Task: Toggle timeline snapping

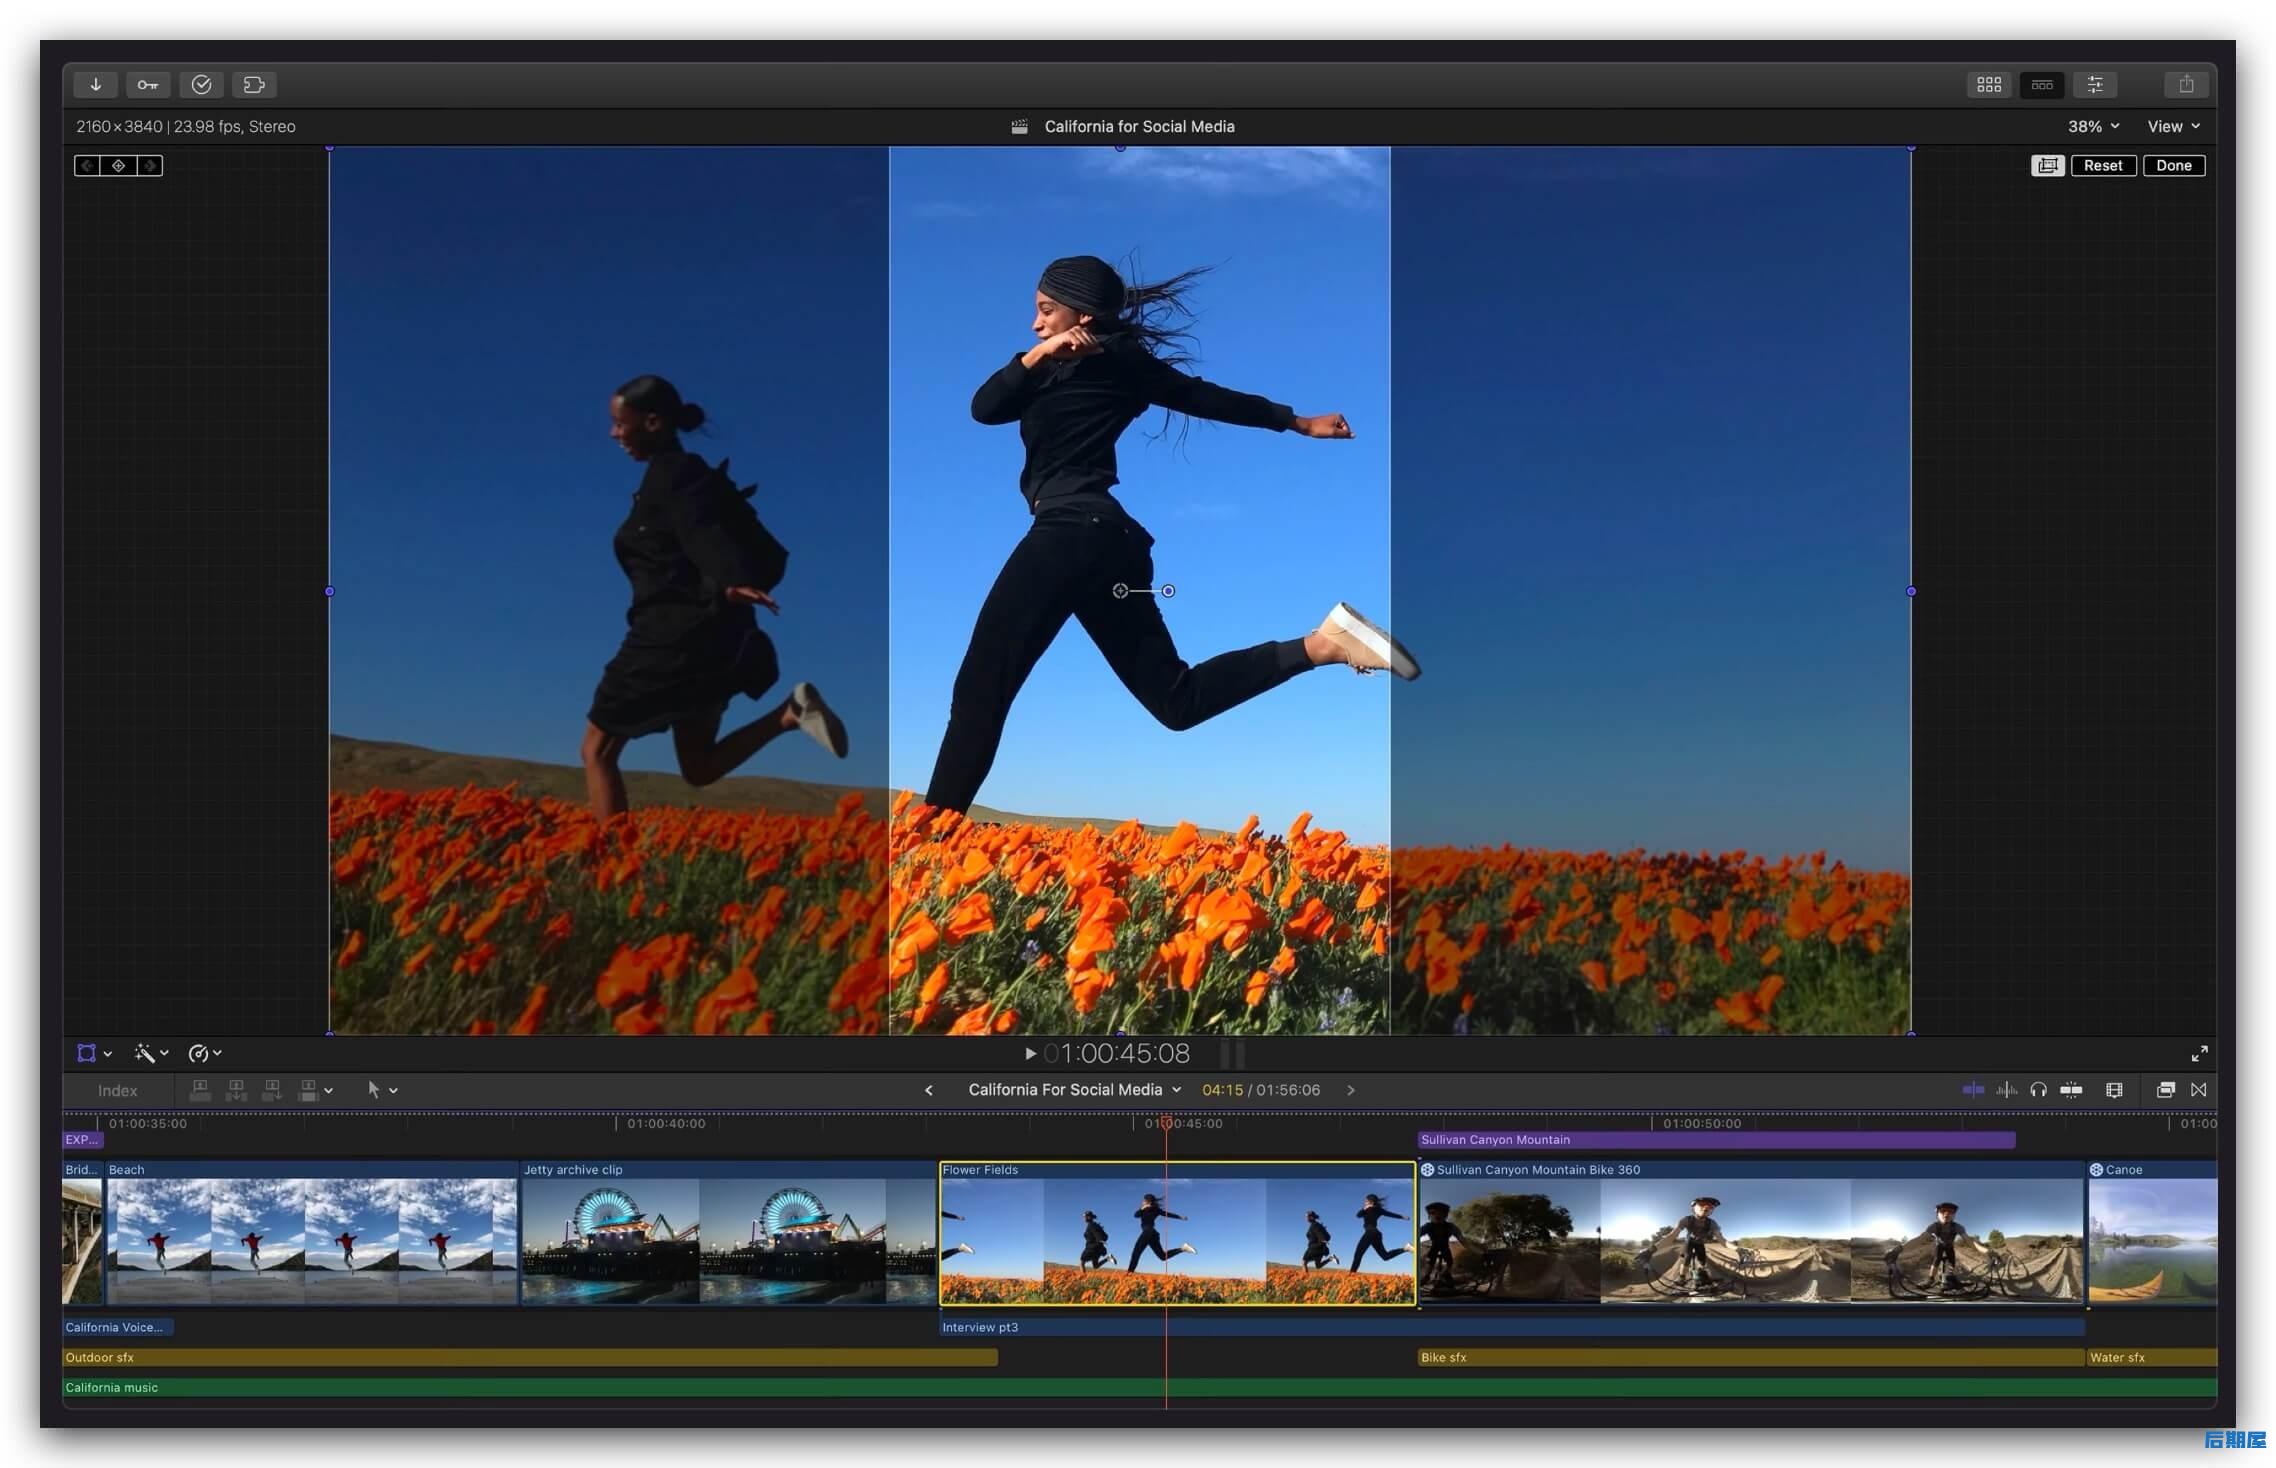Action: tap(1973, 1090)
